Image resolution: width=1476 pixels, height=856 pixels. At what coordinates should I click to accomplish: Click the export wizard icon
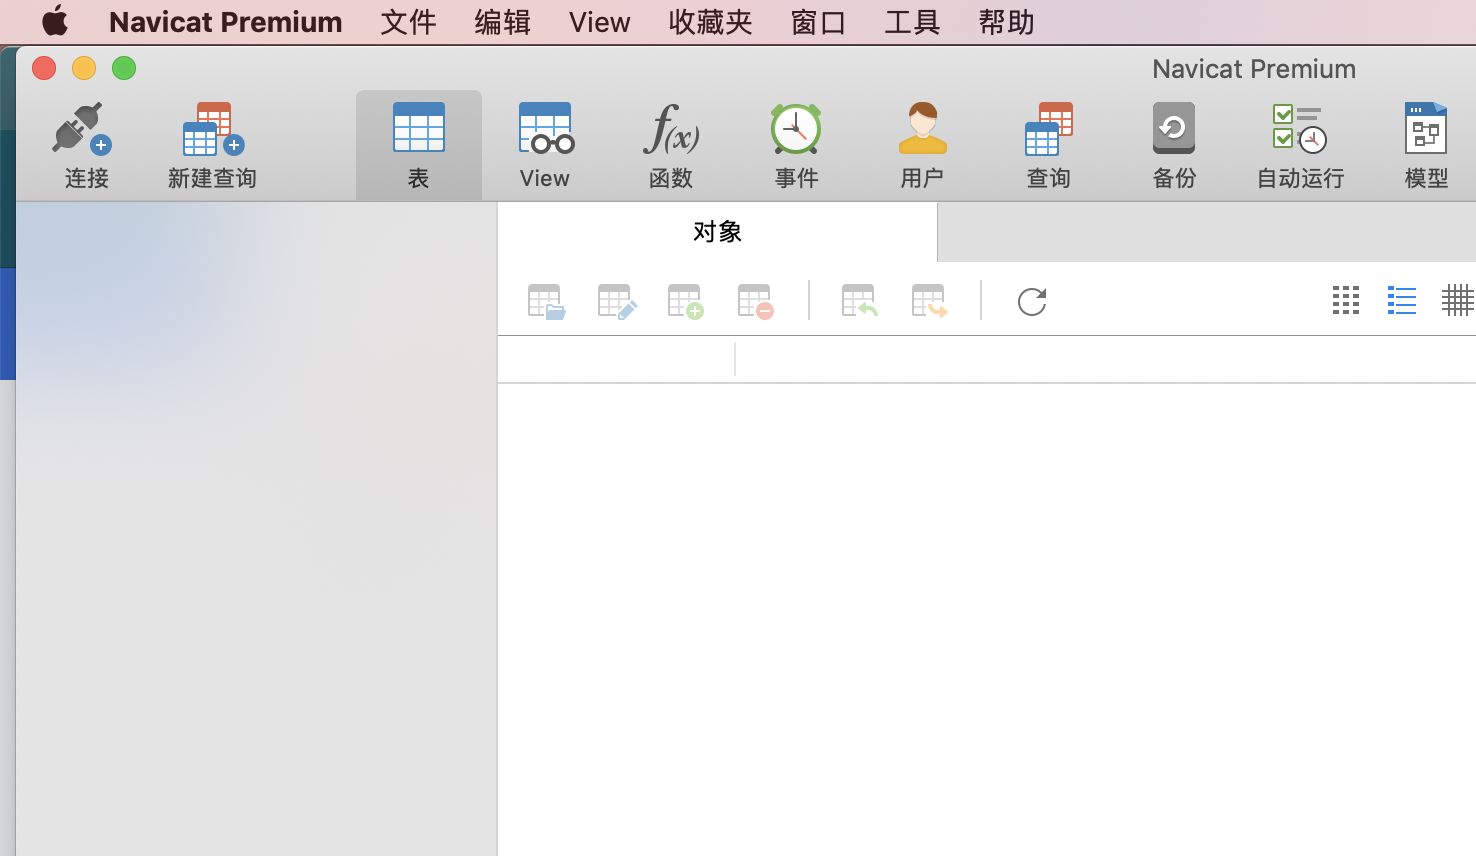(x=930, y=301)
